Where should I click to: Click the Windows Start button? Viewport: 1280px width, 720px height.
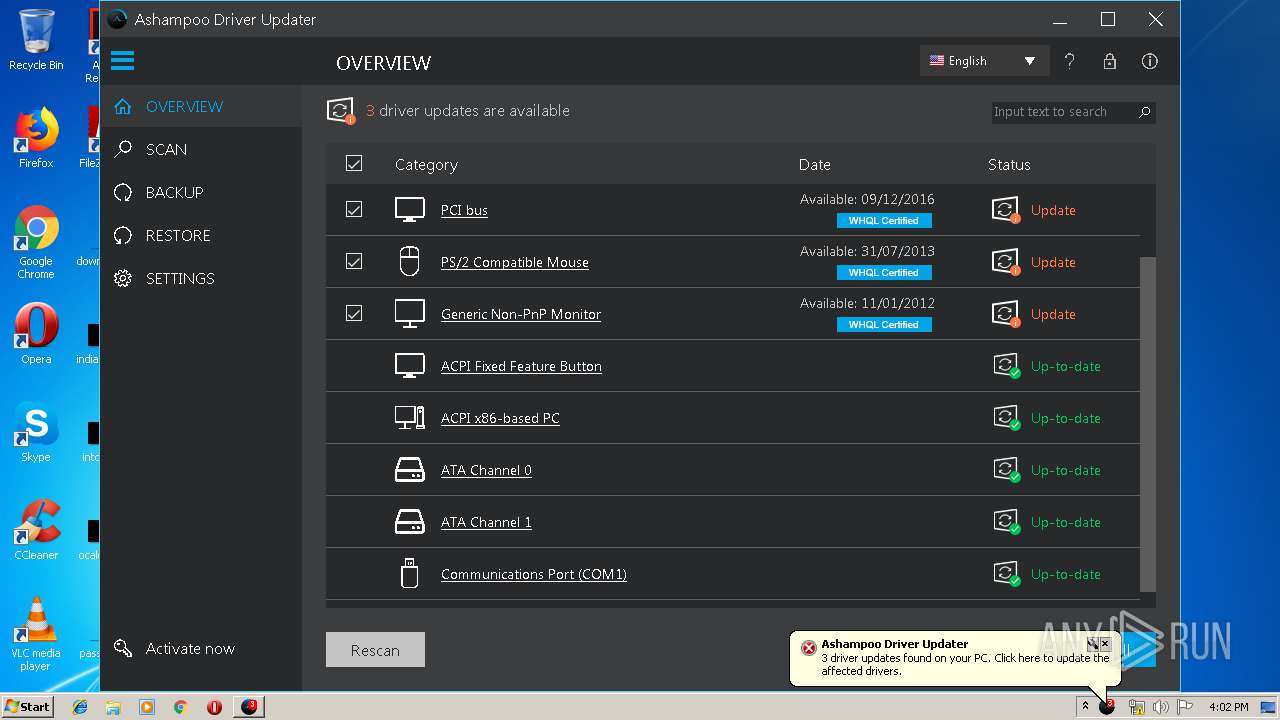pos(28,706)
